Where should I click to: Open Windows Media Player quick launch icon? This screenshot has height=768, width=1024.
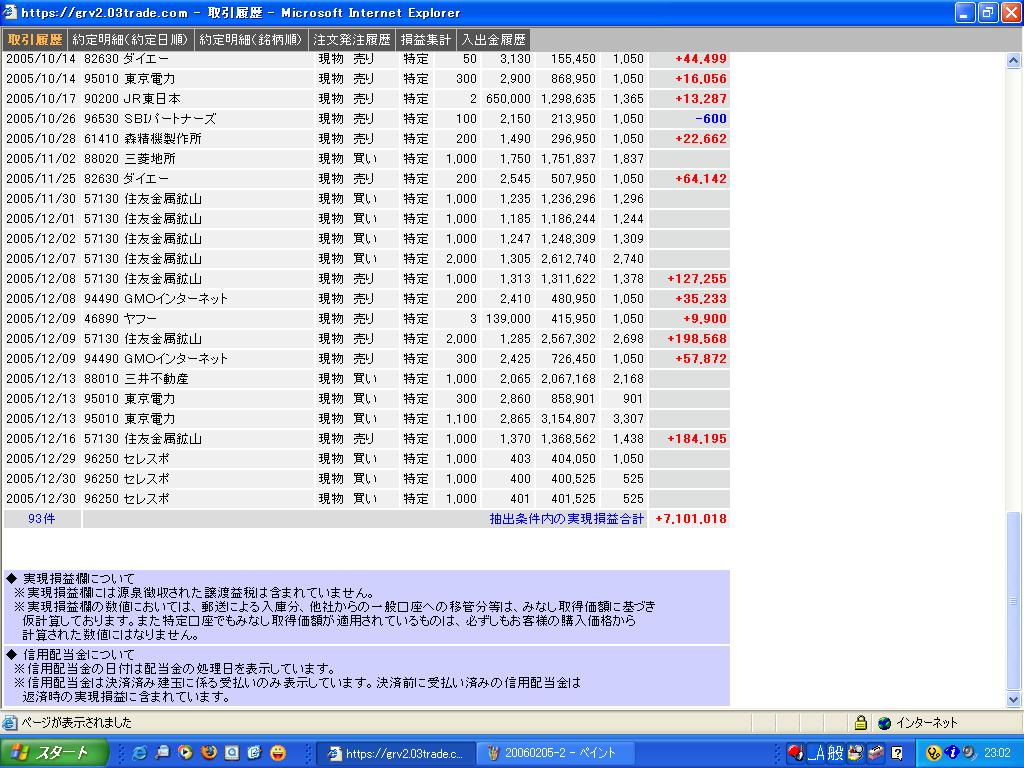point(185,753)
